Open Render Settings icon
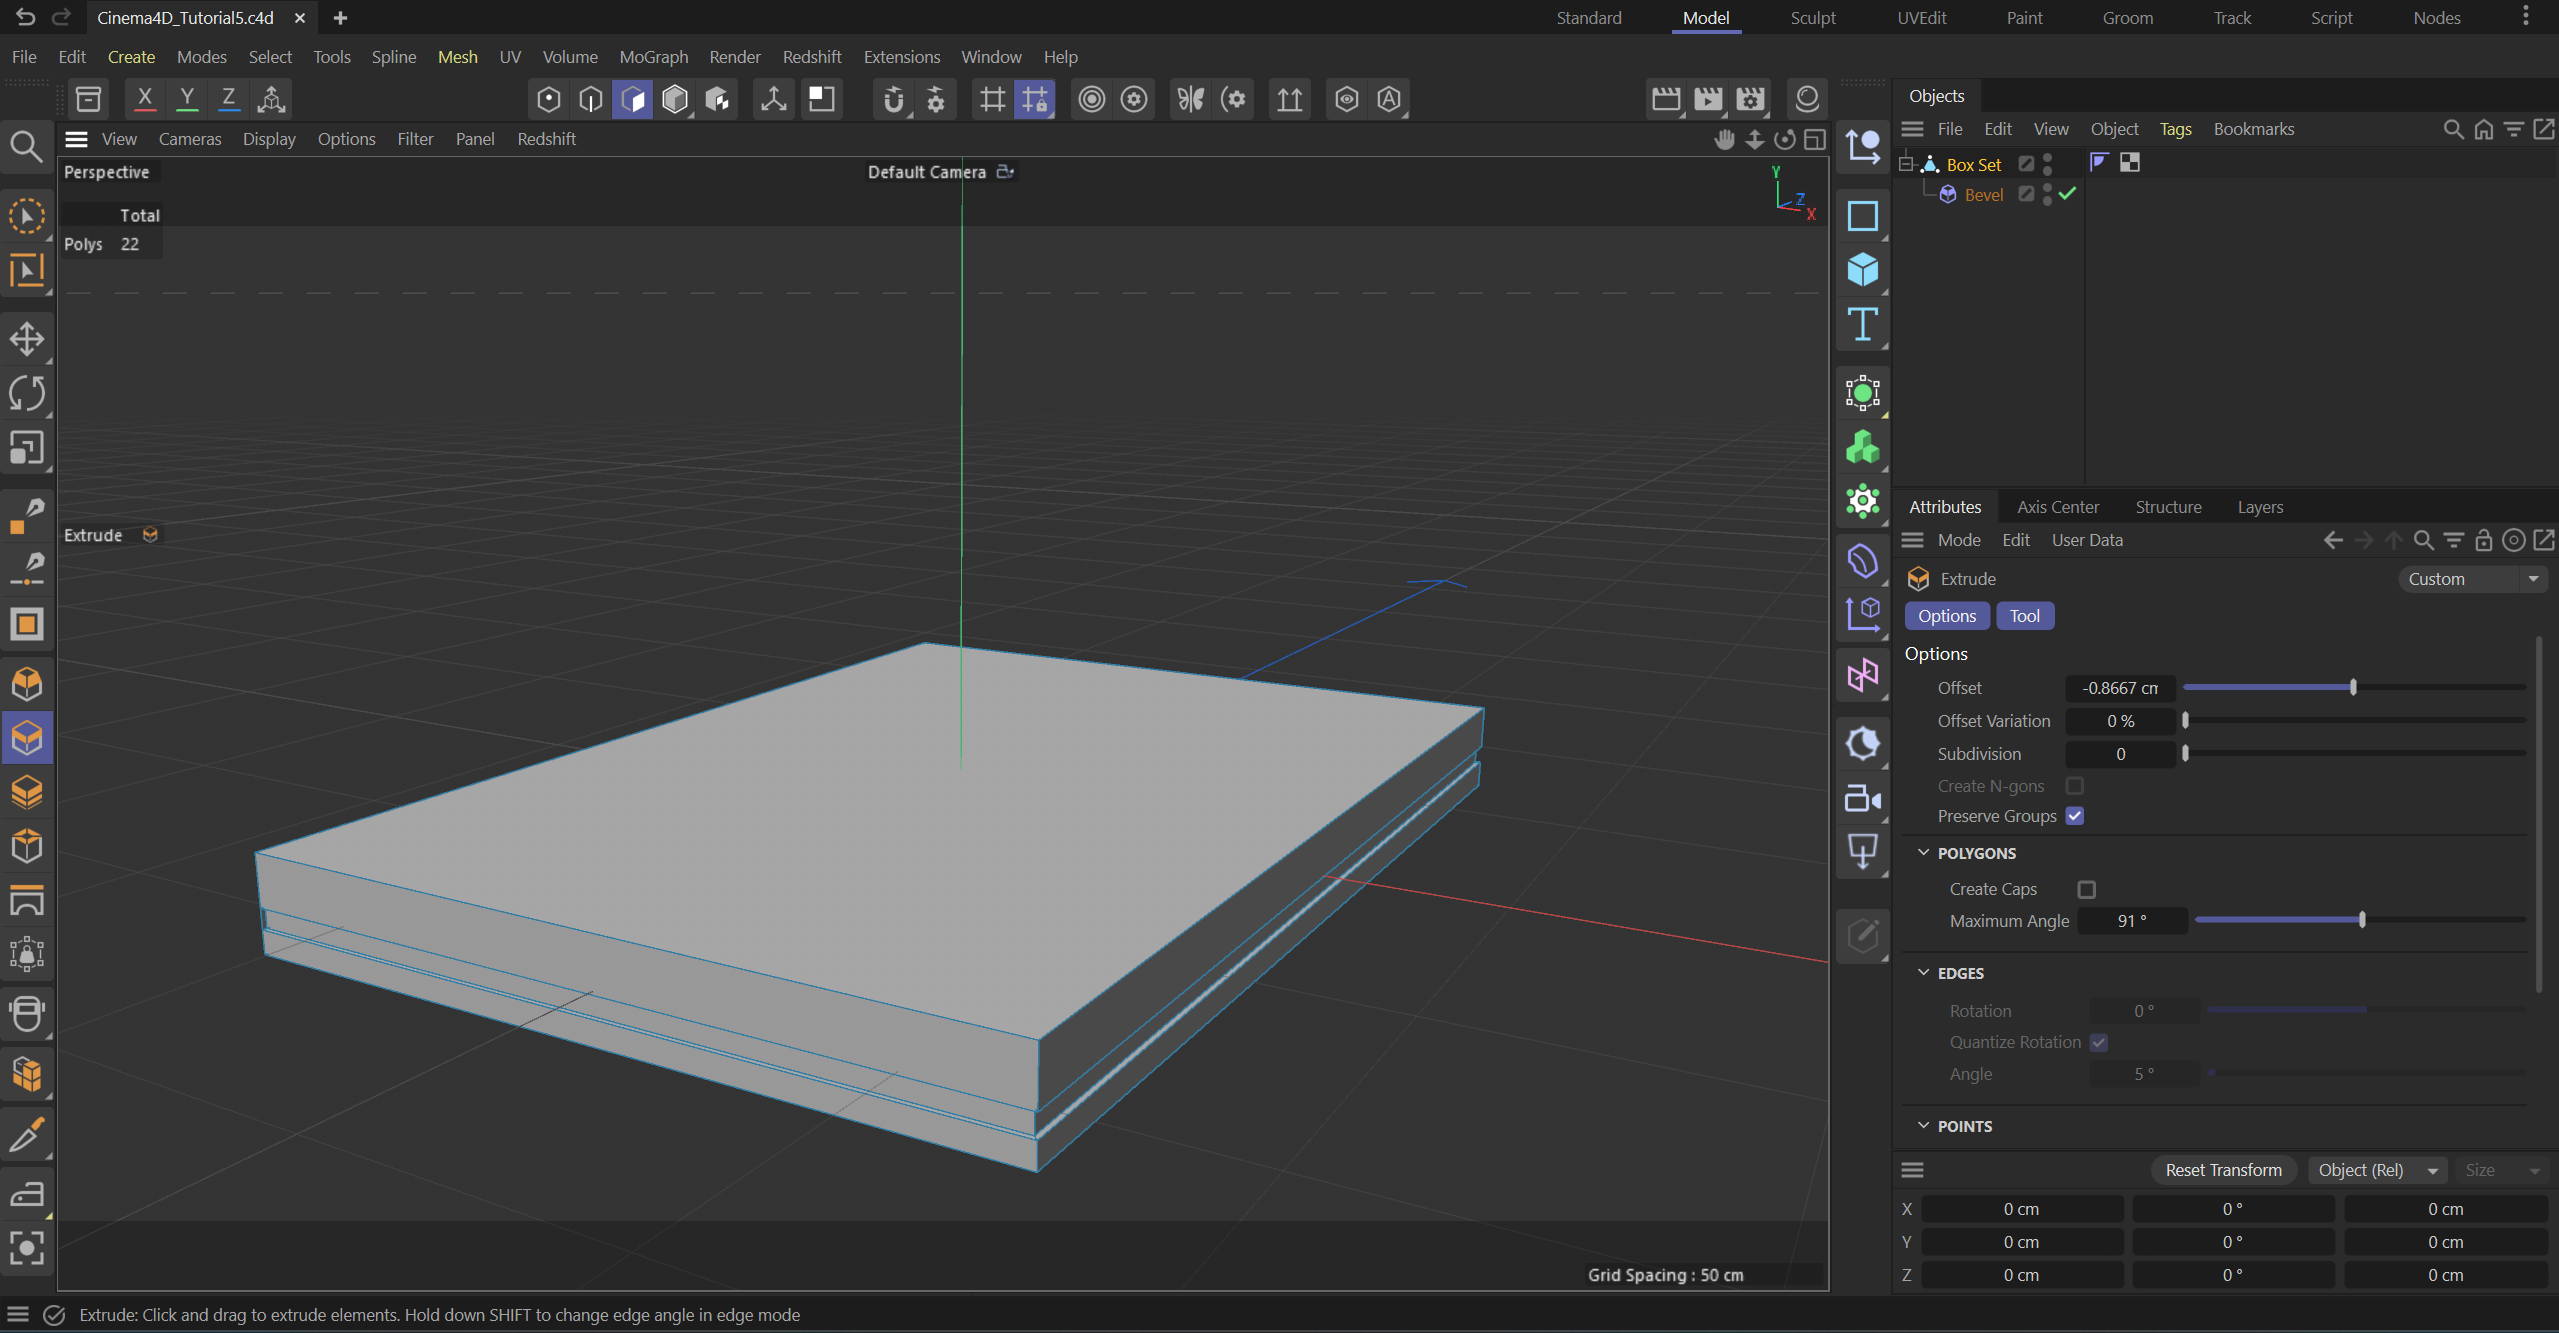The height and width of the screenshot is (1333, 2559). (x=1750, y=99)
